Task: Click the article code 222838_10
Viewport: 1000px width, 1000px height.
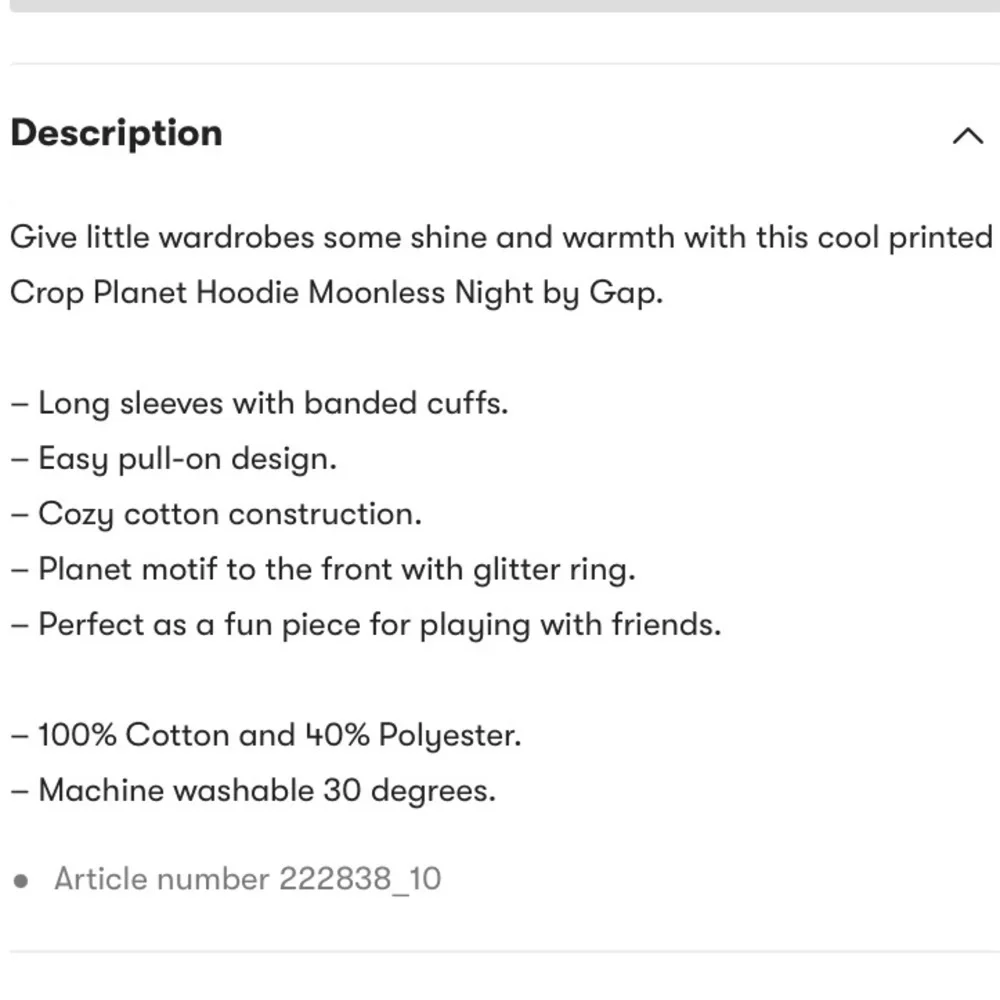Action: click(x=360, y=879)
